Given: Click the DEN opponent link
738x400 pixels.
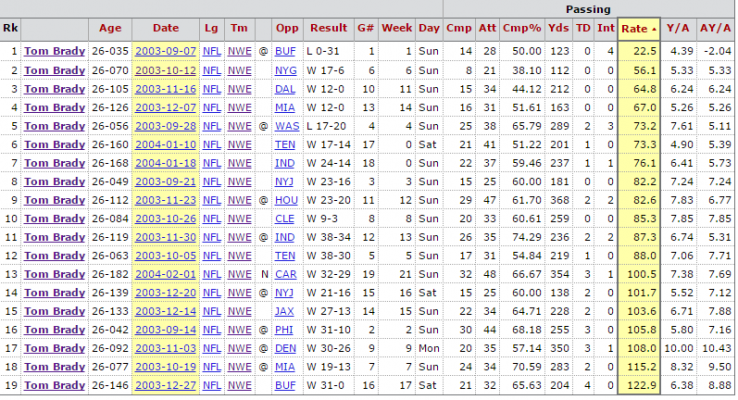Looking at the screenshot, I should (285, 349).
